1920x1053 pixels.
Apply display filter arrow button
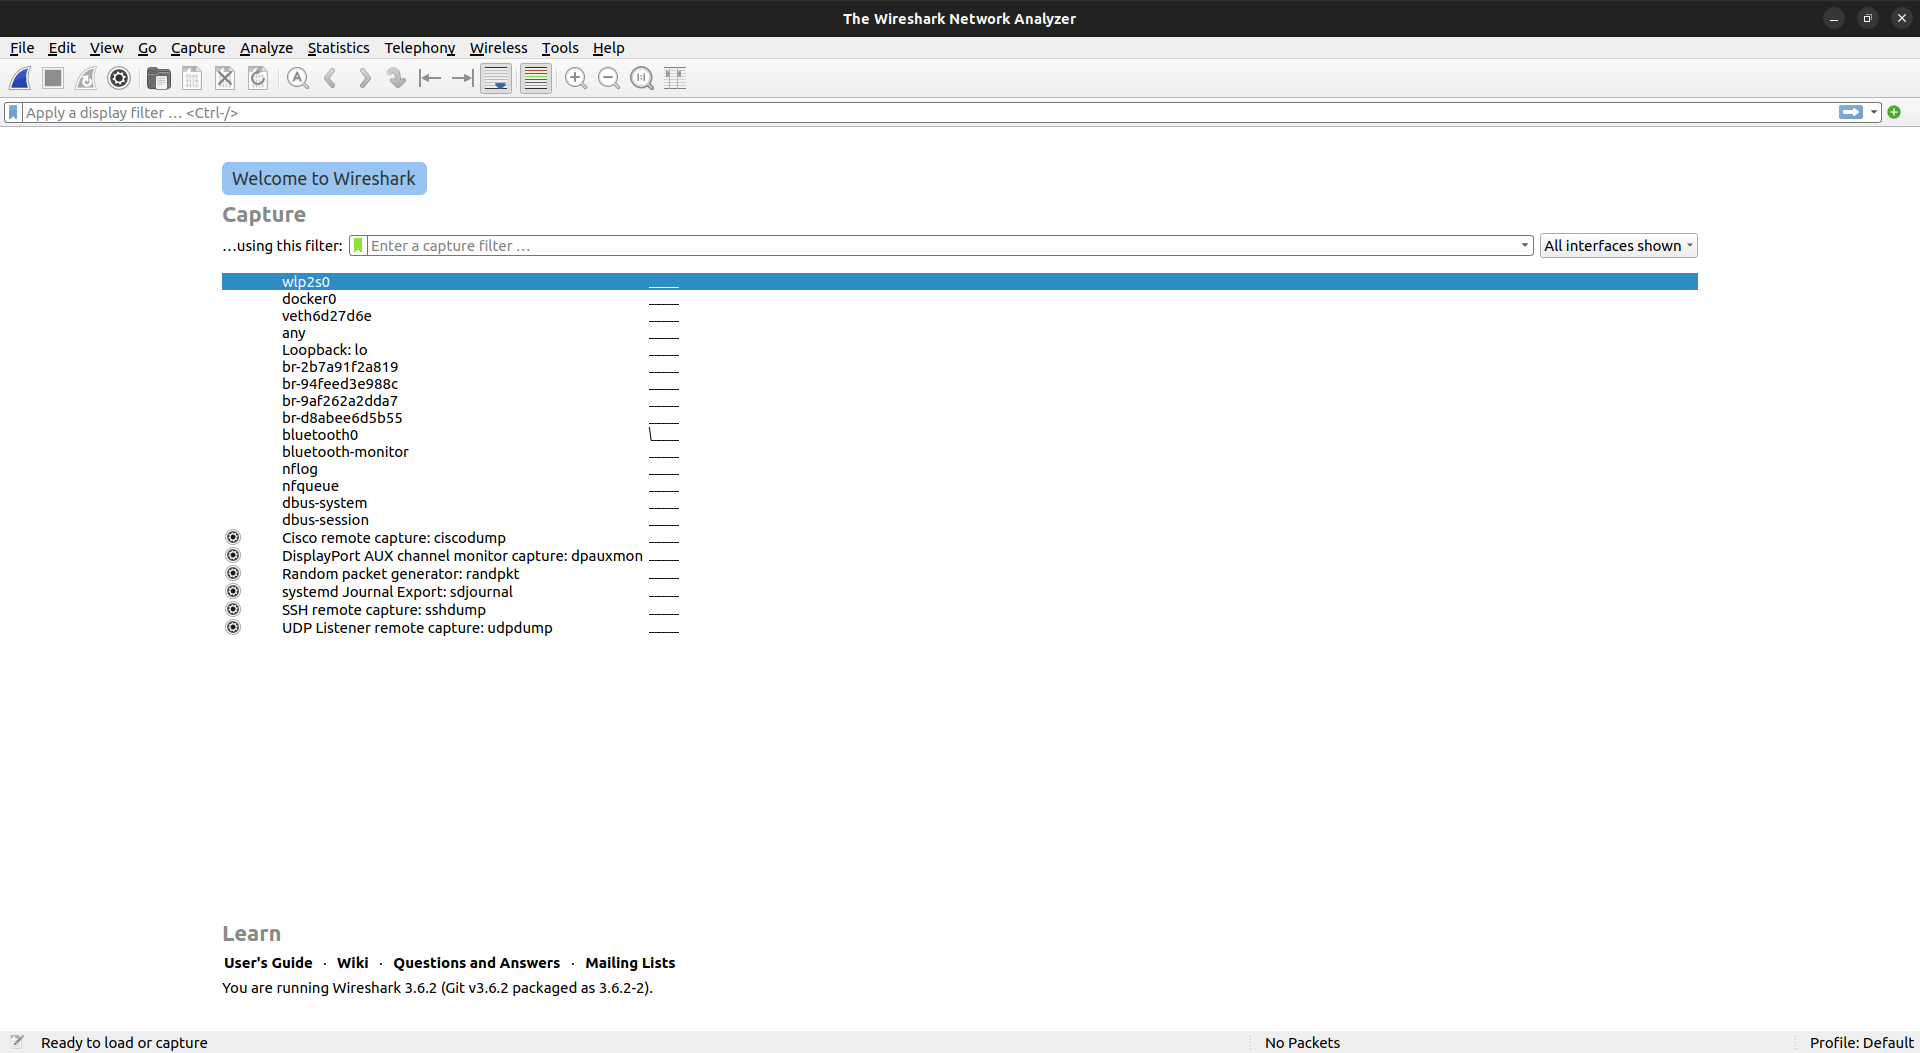pos(1851,112)
